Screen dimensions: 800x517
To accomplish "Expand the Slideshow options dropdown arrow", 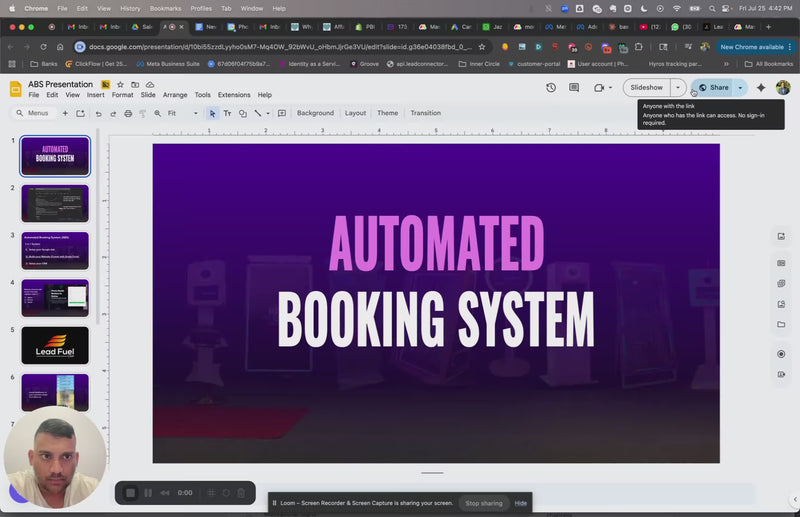I will tap(677, 88).
